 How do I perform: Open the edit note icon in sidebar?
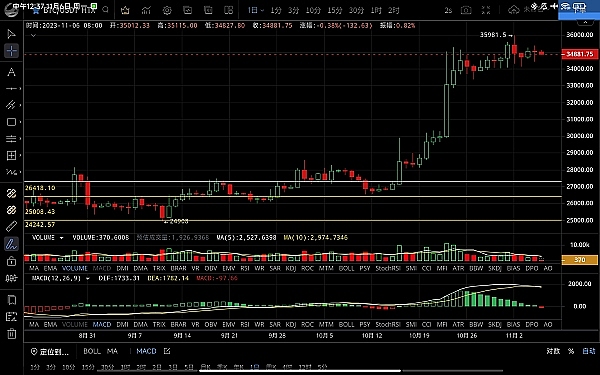coord(11,316)
